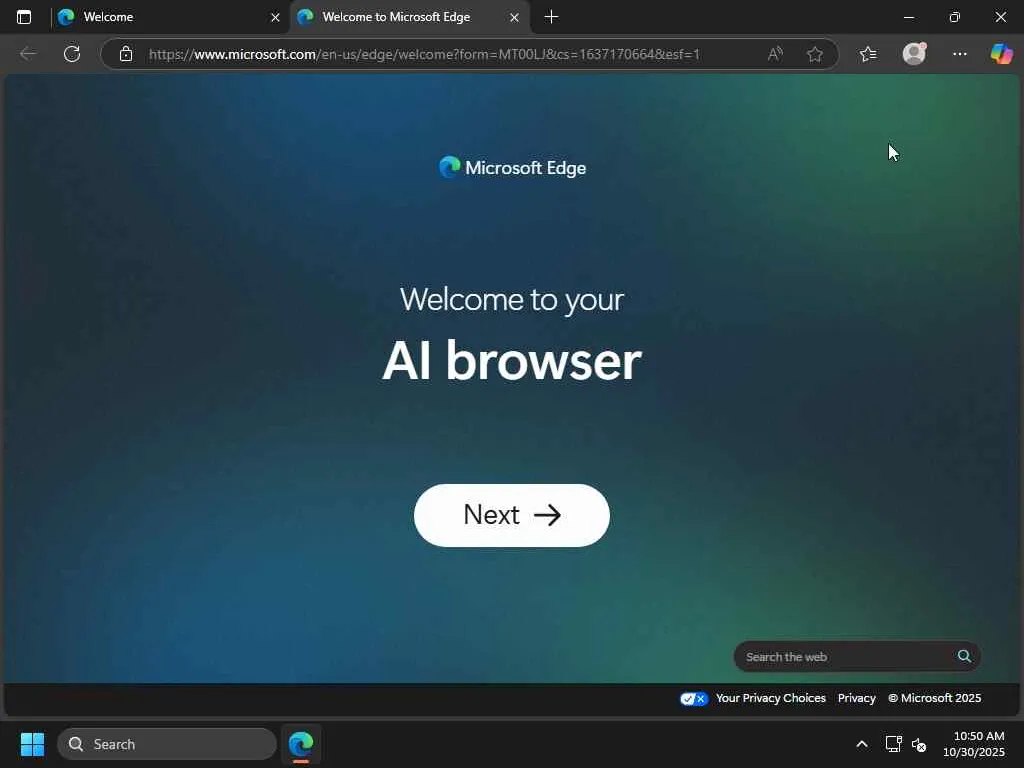Screen dimensions: 1024x768
Task: Add this page to favorites star
Action: point(814,54)
